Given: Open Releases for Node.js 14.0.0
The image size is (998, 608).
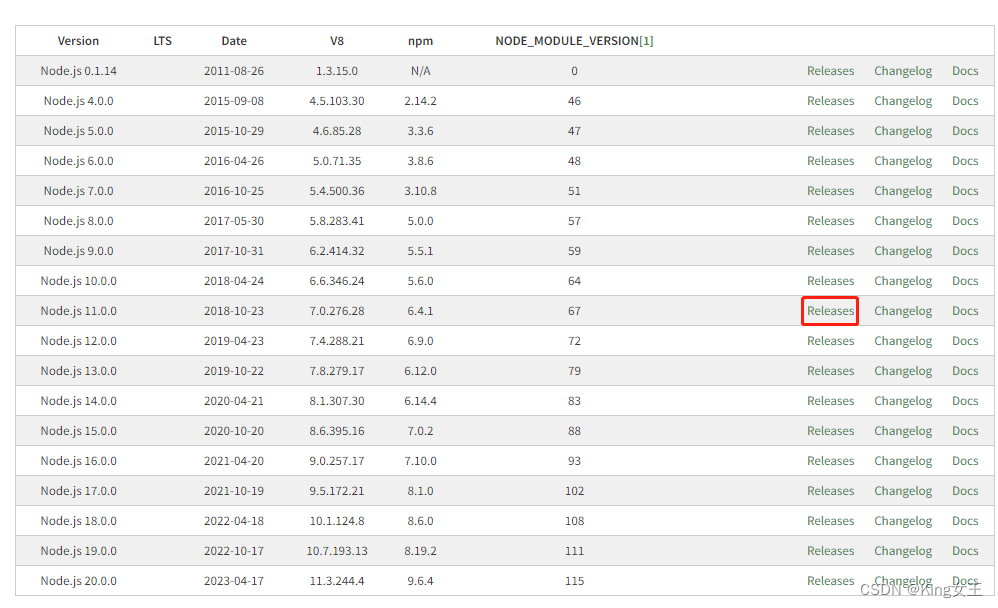Looking at the screenshot, I should (830, 400).
